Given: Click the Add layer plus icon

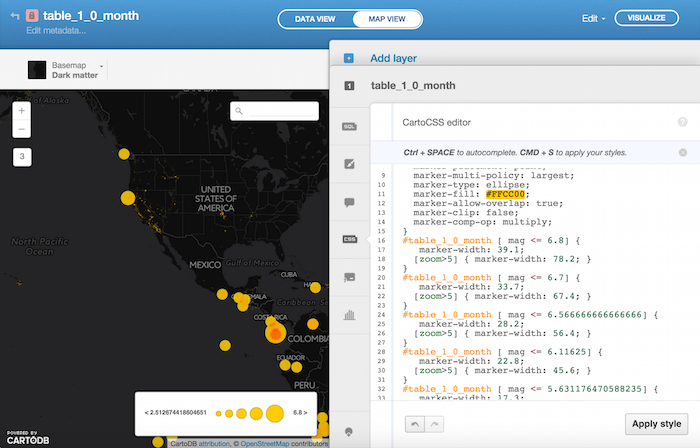Looking at the screenshot, I should 349,58.
